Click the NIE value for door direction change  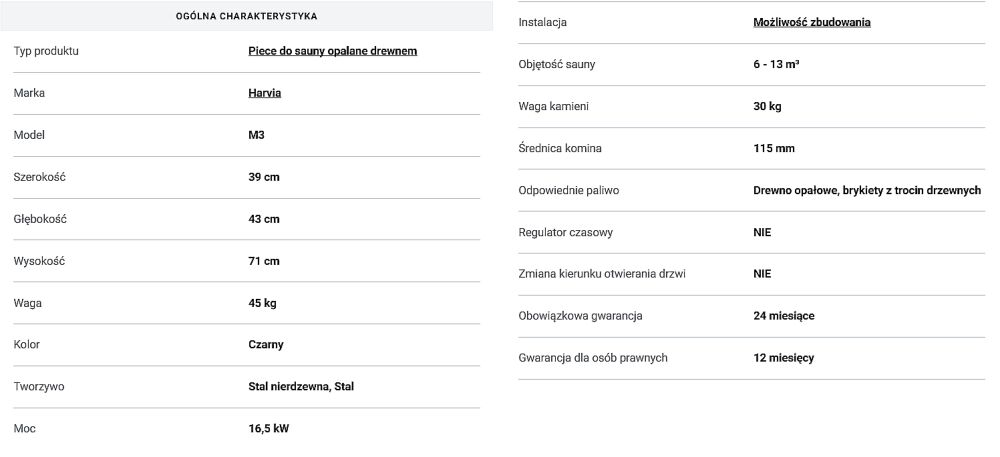pyautogui.click(x=762, y=274)
